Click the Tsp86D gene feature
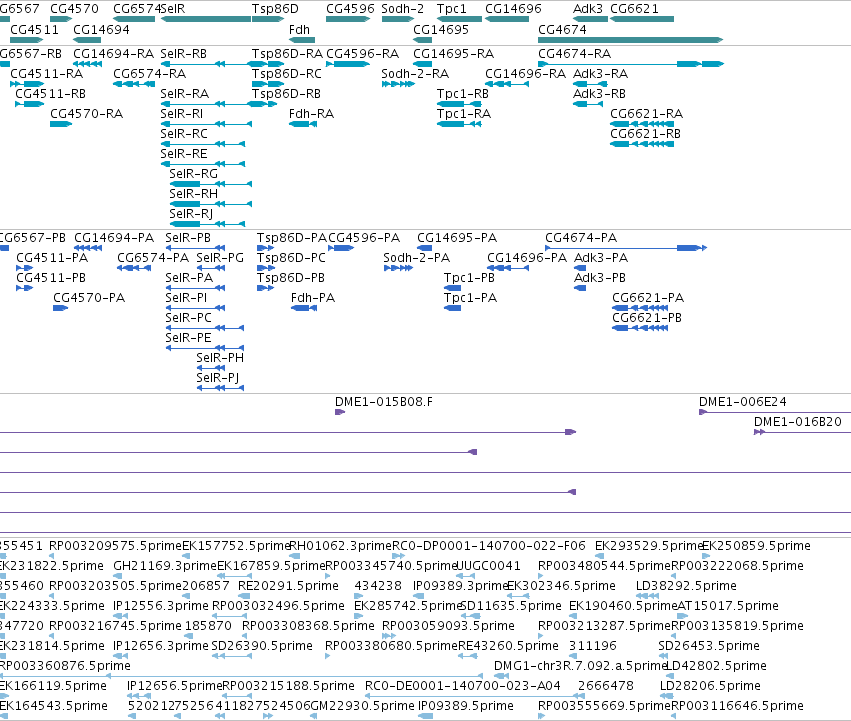 [268, 19]
